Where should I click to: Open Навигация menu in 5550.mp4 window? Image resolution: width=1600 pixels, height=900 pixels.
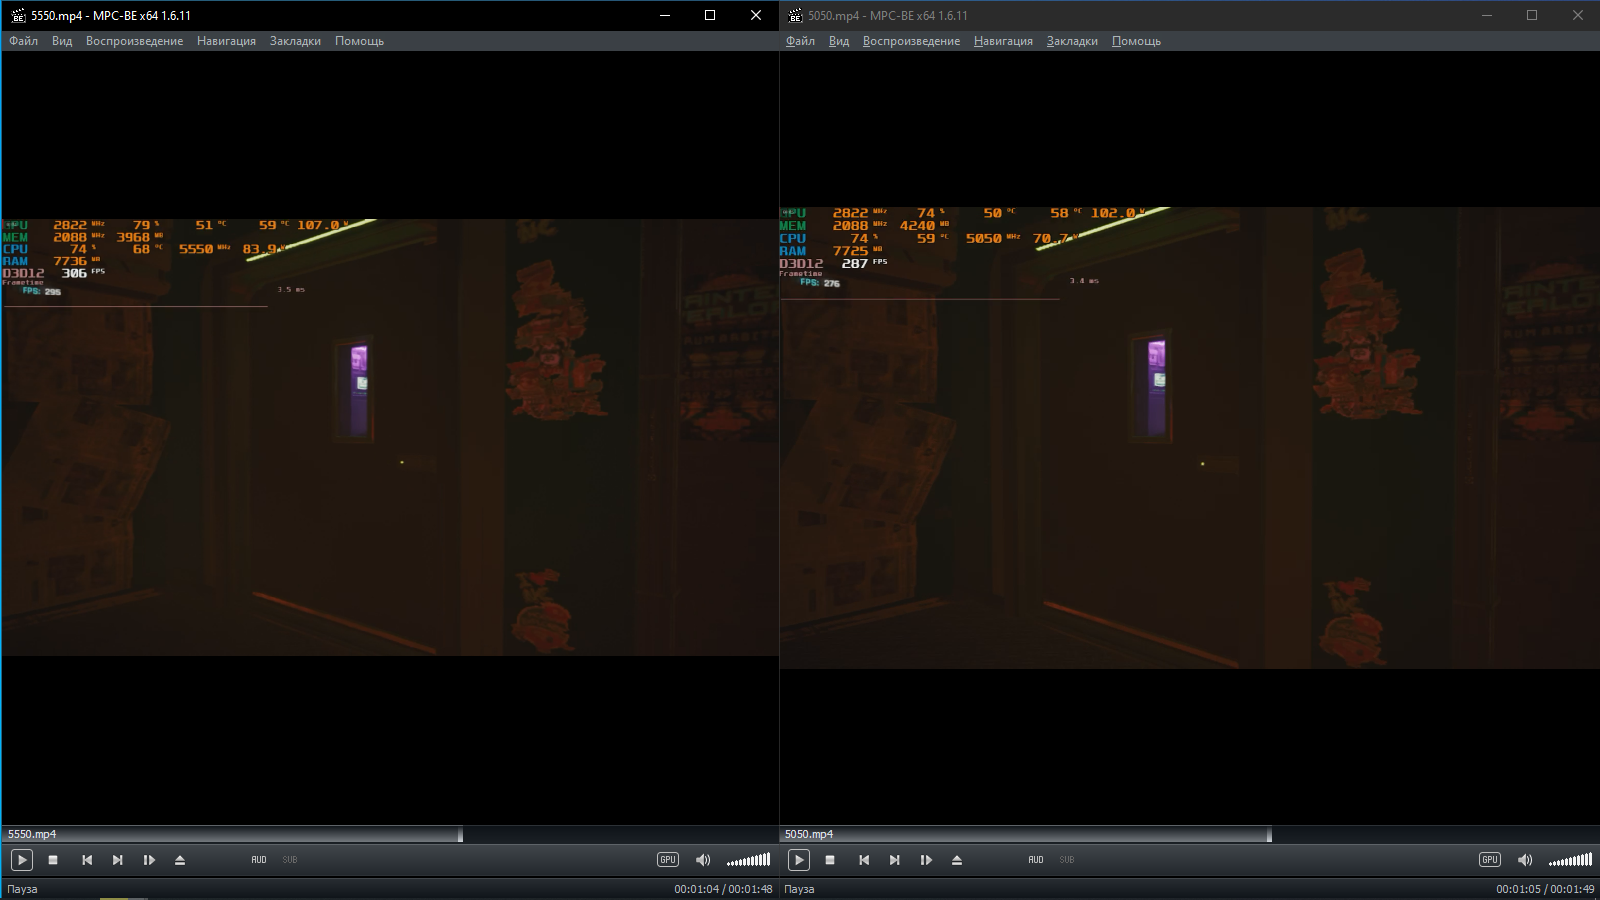226,41
